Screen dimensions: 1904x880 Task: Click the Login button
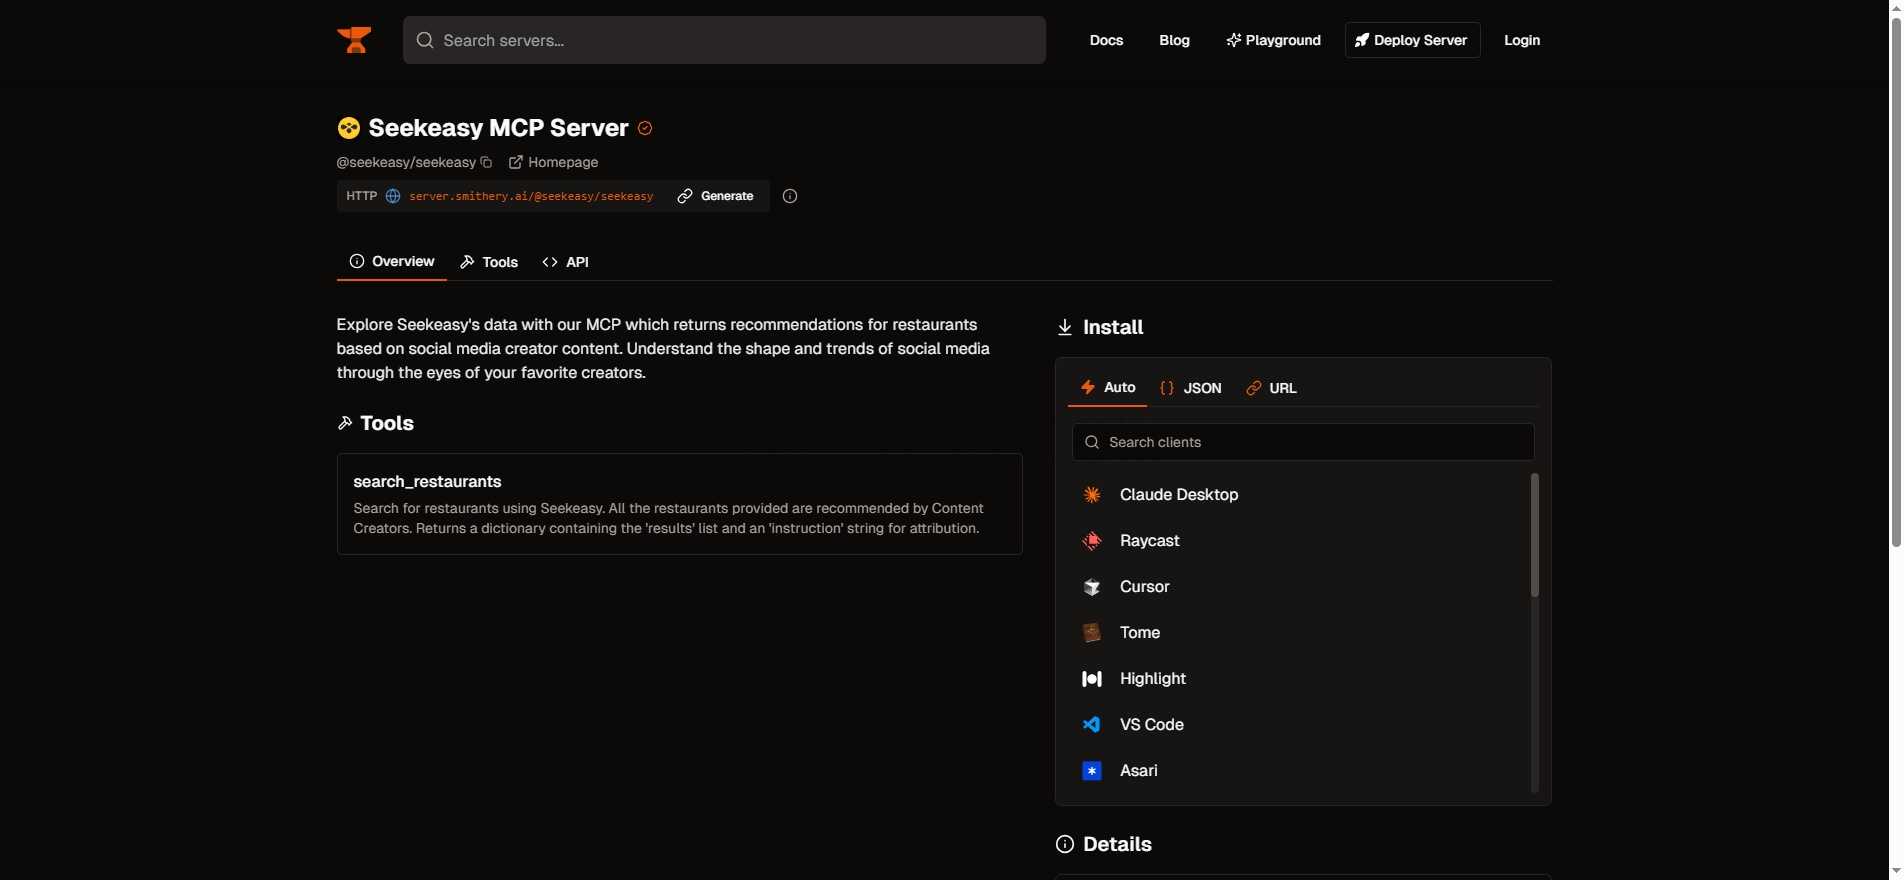coord(1522,40)
